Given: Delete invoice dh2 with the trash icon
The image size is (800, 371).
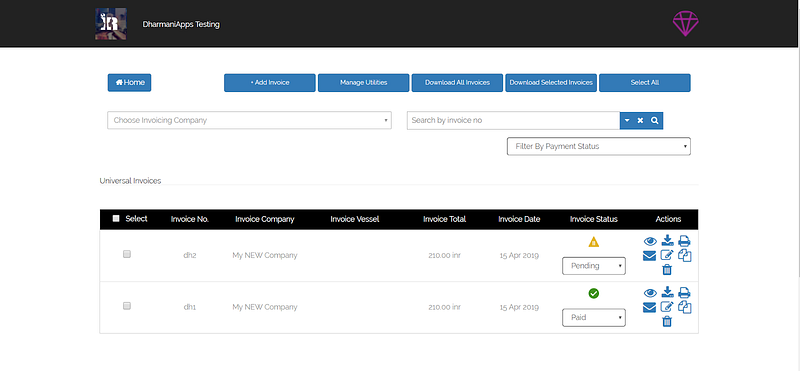Looking at the screenshot, I should [x=667, y=269].
